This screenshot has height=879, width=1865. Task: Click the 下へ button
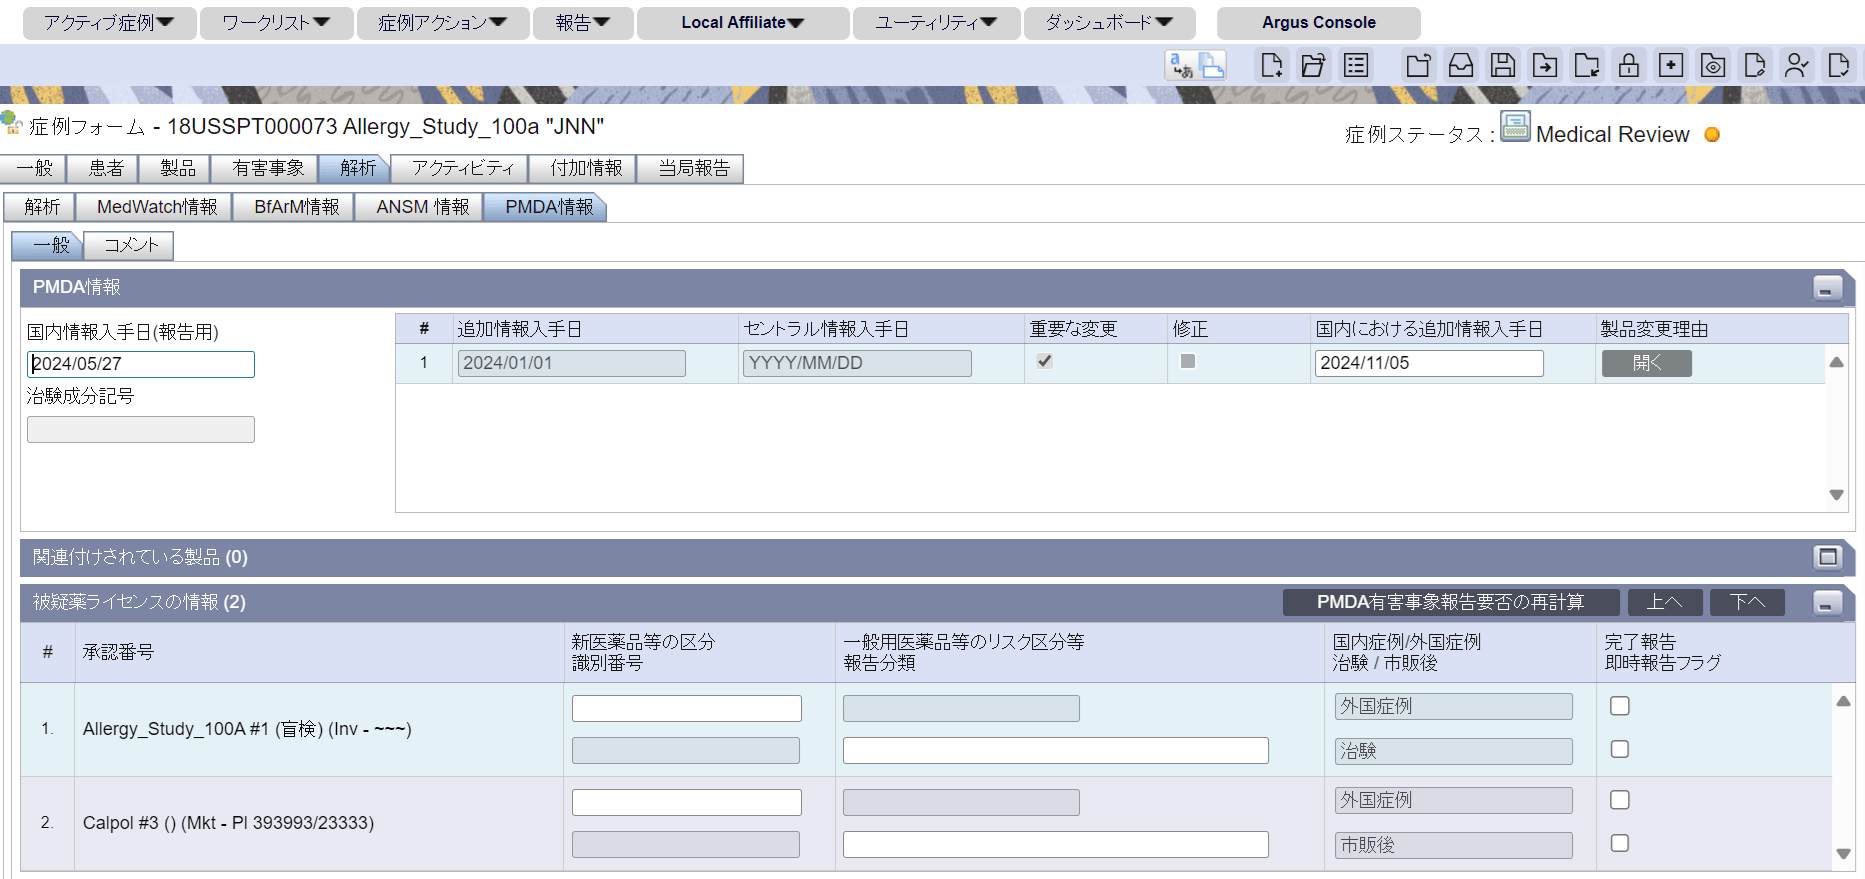click(1747, 602)
